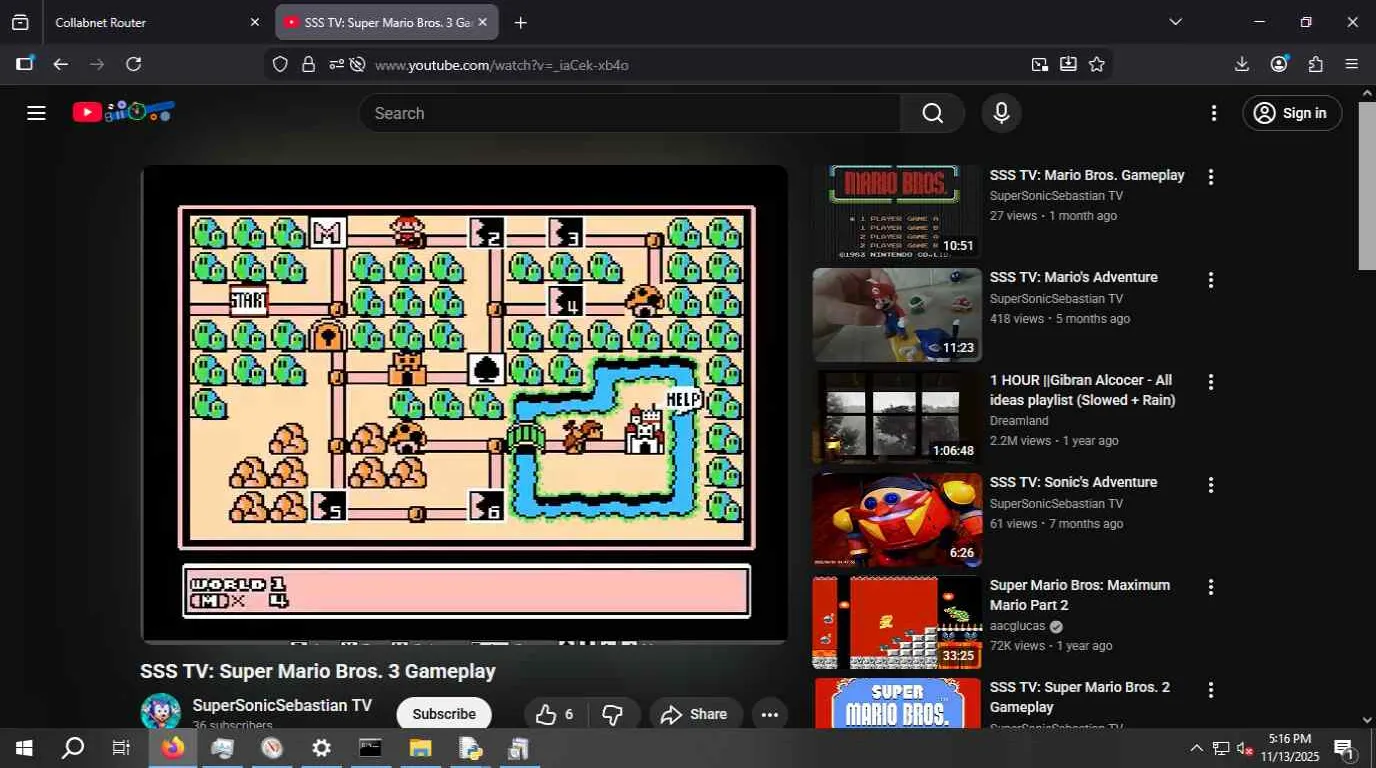Image resolution: width=1376 pixels, height=768 pixels.
Task: Click the Share button
Action: click(696, 714)
